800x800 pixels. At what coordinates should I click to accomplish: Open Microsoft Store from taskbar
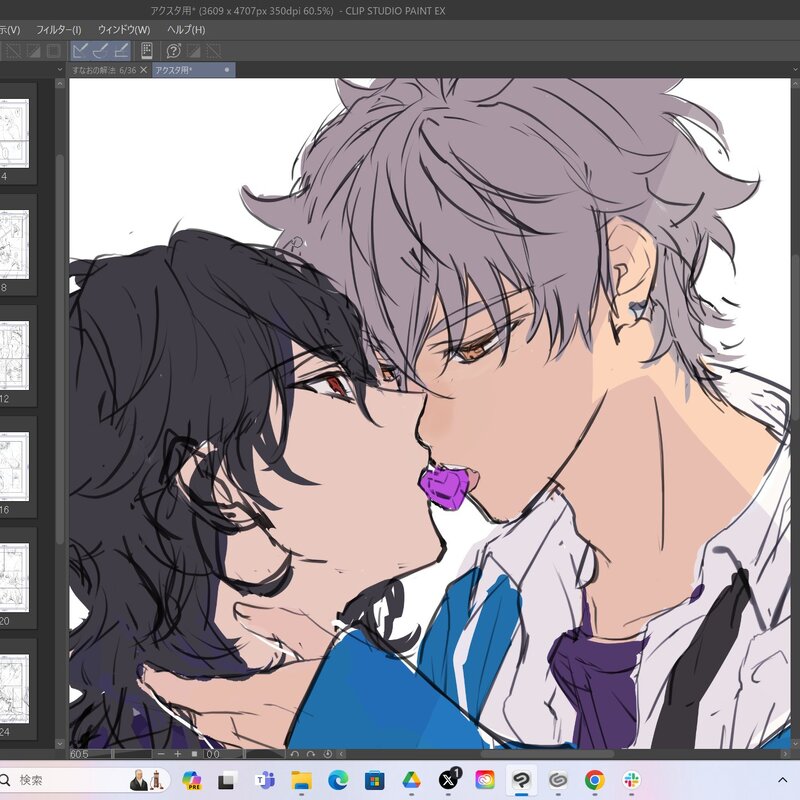point(374,780)
